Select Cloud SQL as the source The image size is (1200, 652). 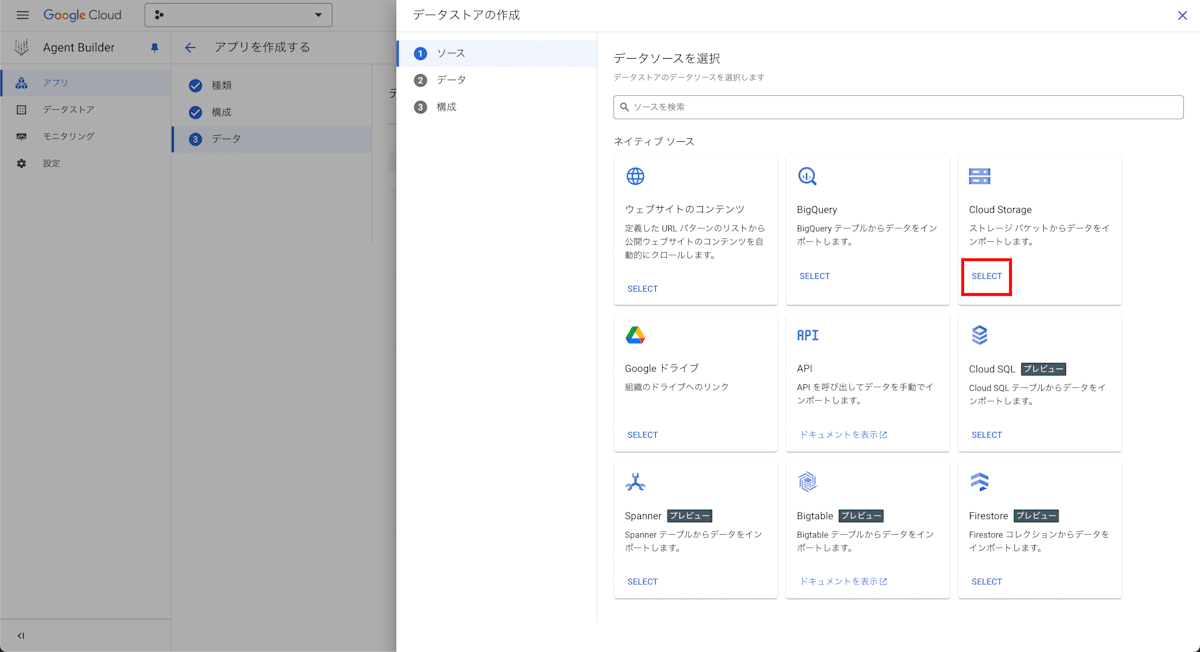click(x=987, y=435)
